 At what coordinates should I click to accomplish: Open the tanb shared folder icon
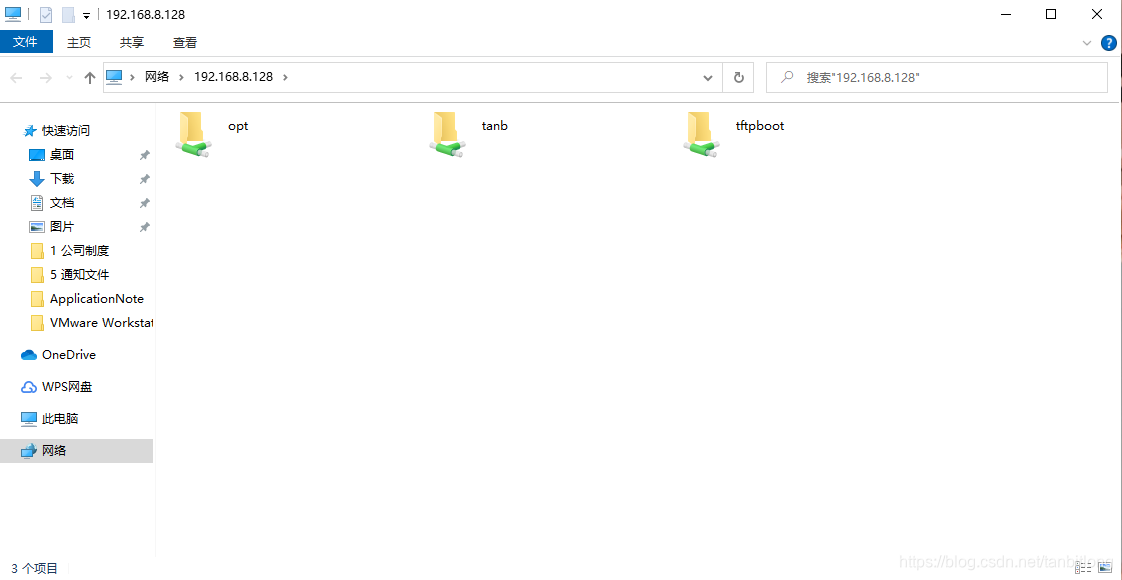(447, 134)
